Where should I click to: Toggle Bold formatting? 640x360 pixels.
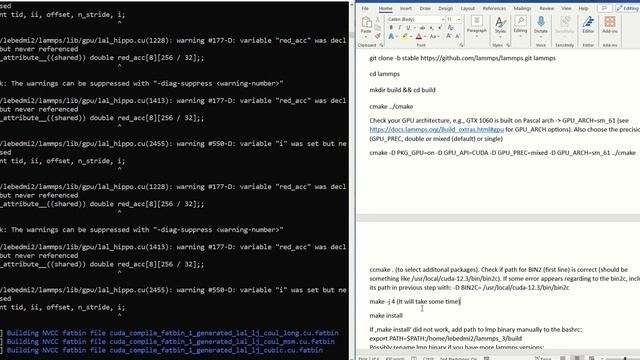(x=391, y=28)
